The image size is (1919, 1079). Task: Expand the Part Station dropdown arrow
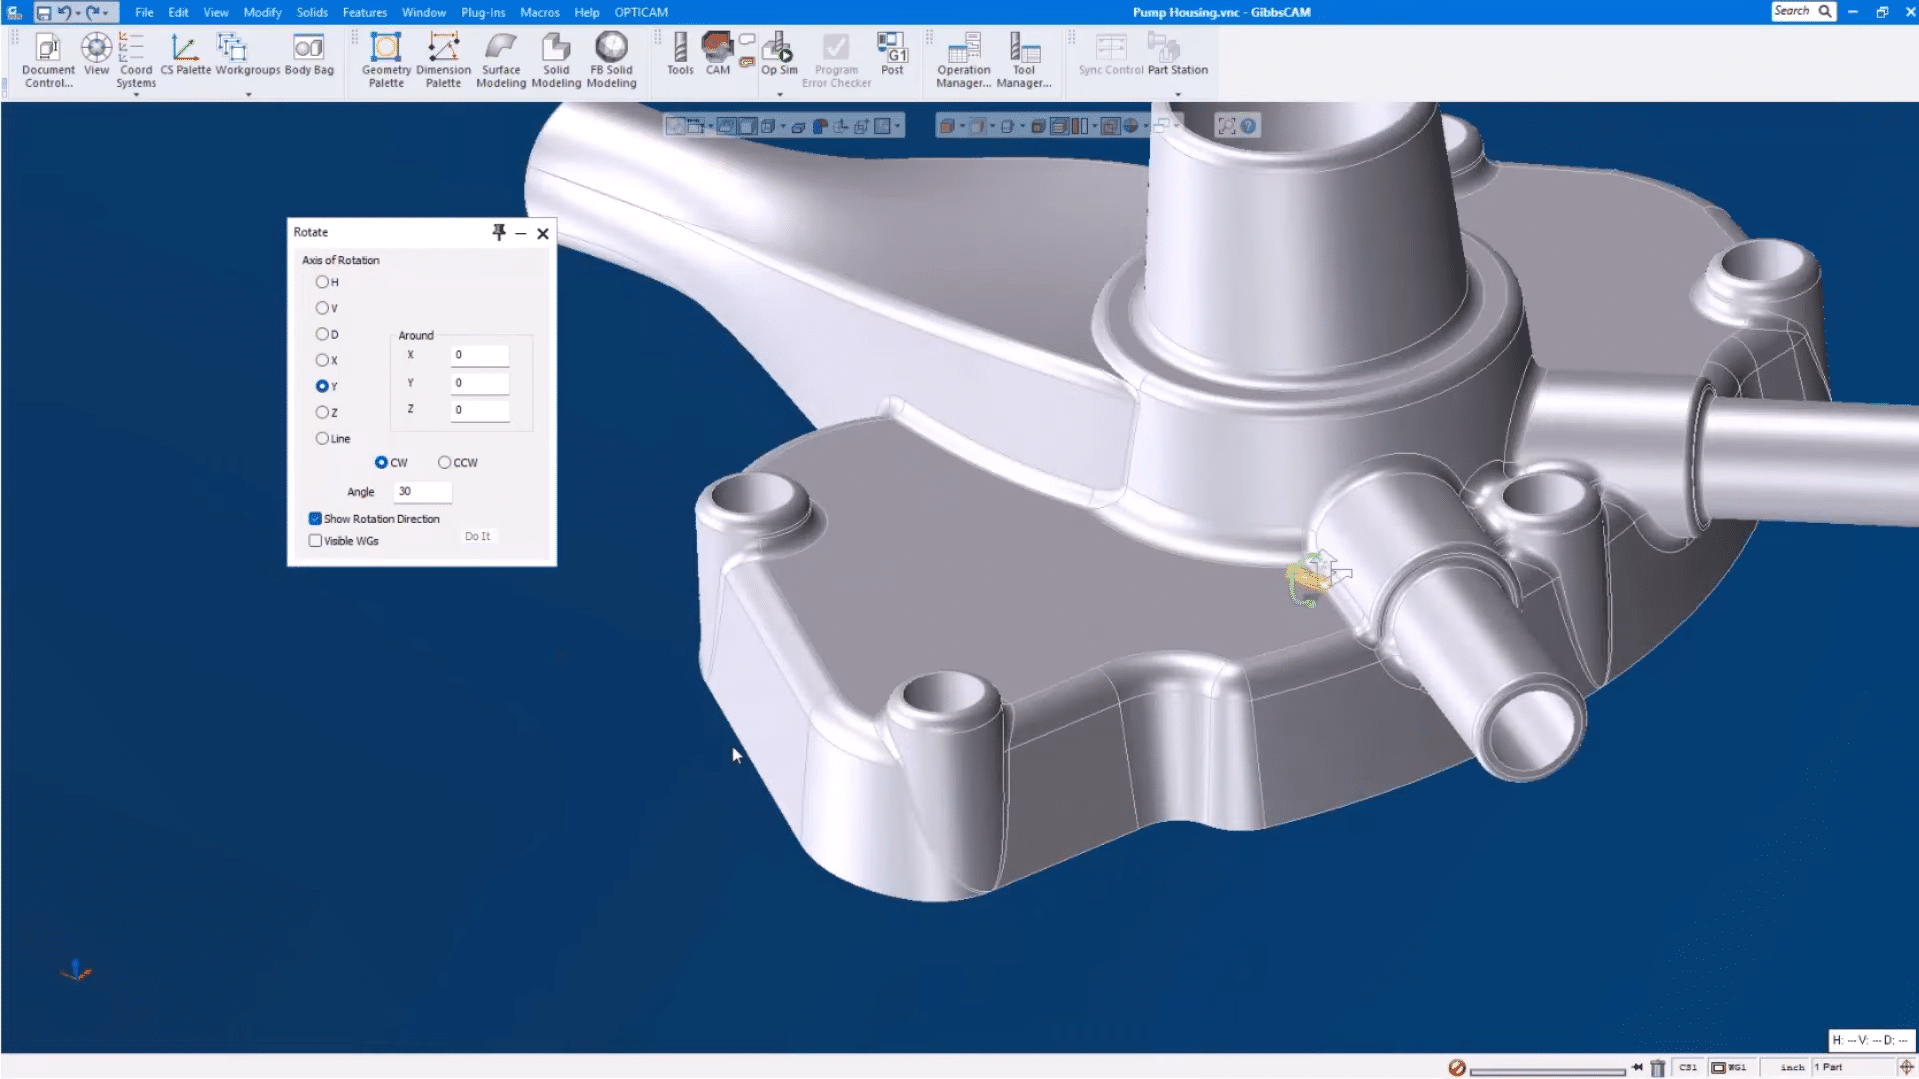pos(1178,95)
